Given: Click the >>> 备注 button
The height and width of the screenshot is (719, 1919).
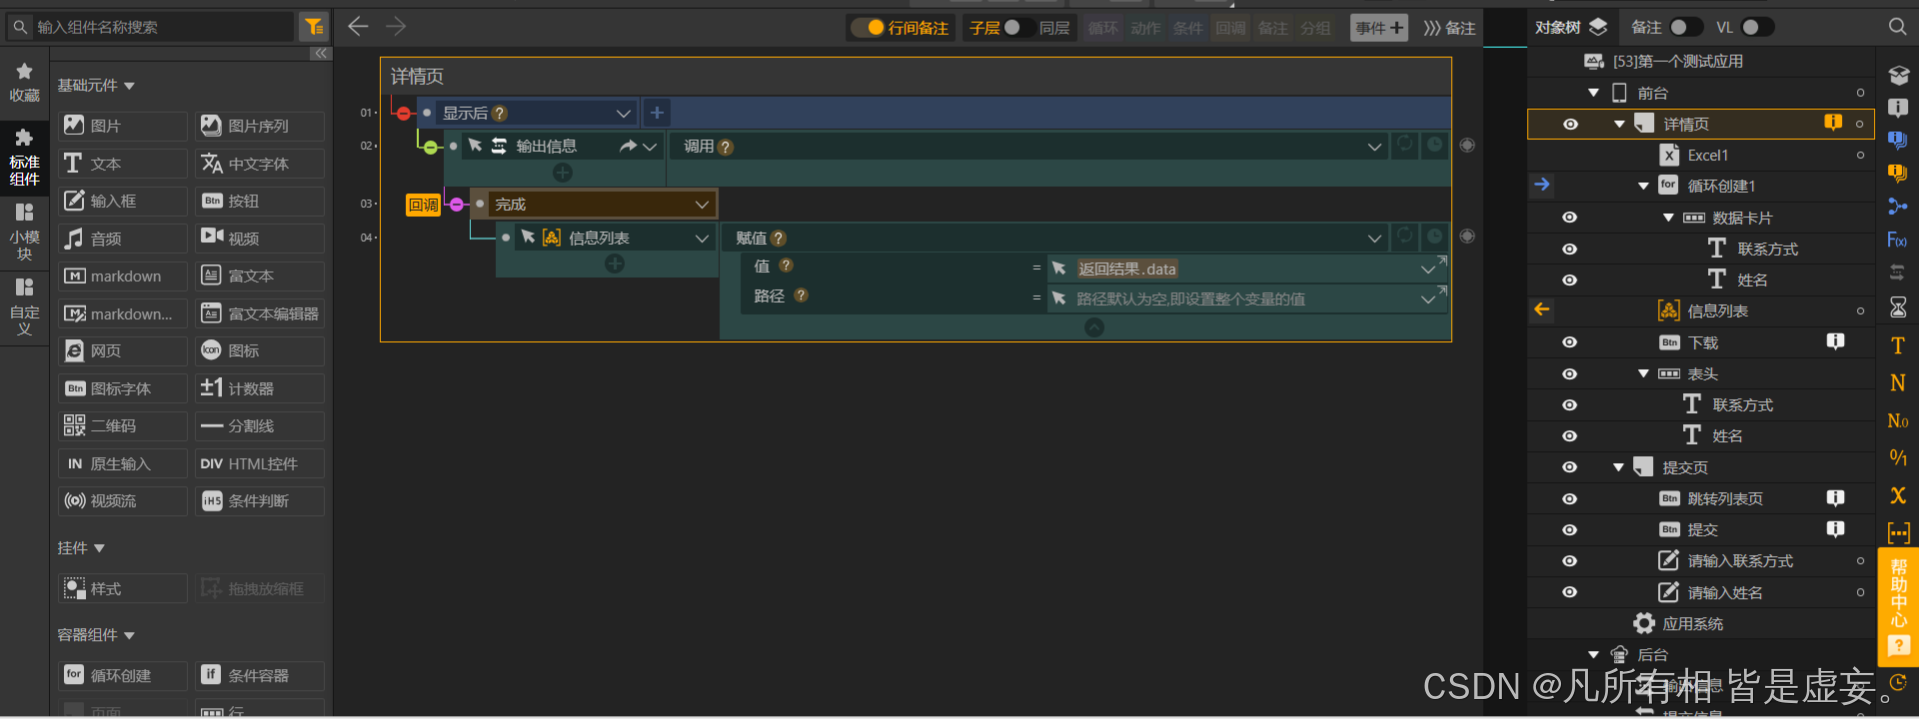Looking at the screenshot, I should click(1449, 28).
